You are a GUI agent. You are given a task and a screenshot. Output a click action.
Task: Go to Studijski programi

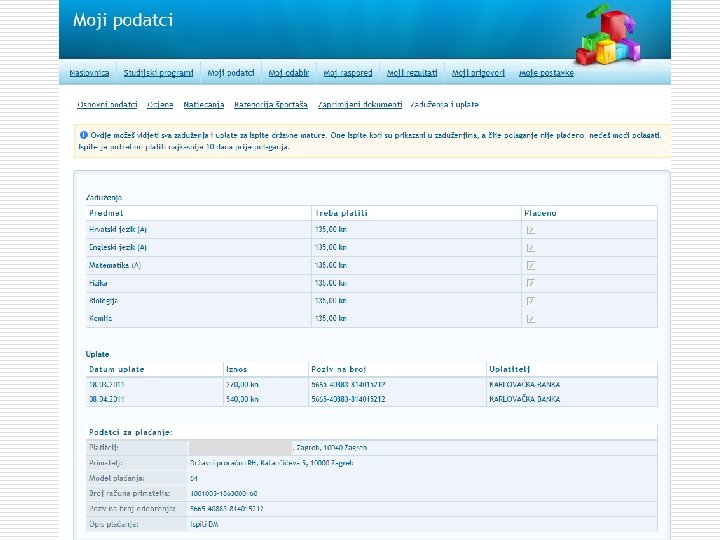tap(158, 73)
